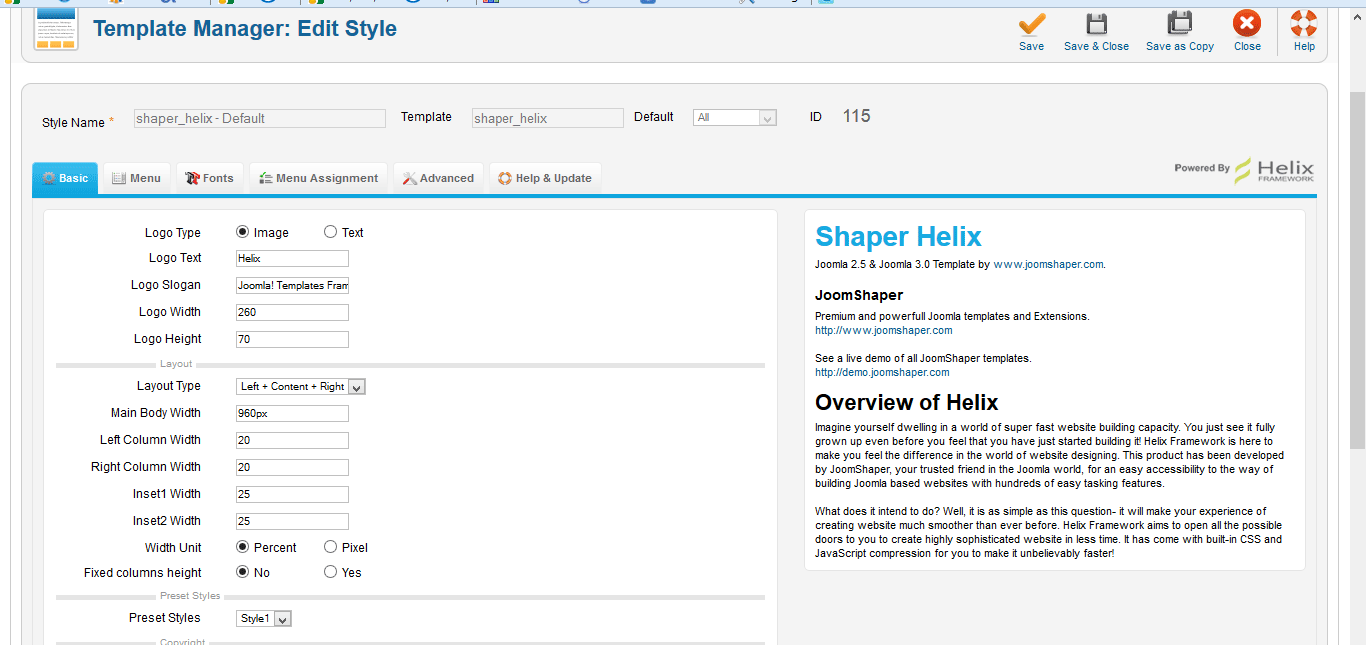Switch to the Advanced tab
The height and width of the screenshot is (645, 1366).
(438, 178)
